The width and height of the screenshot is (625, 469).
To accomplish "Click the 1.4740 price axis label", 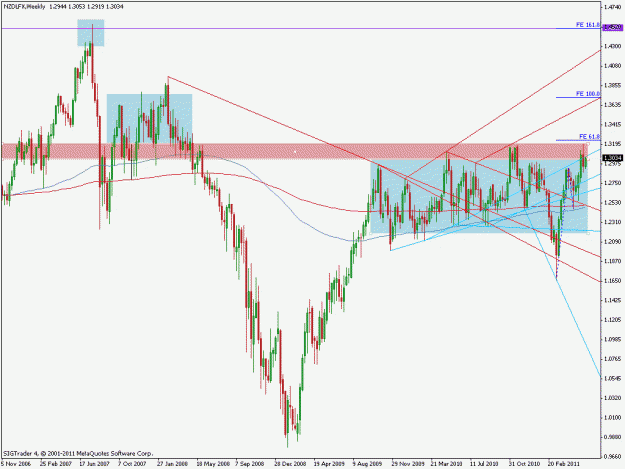I will coord(614,7).
